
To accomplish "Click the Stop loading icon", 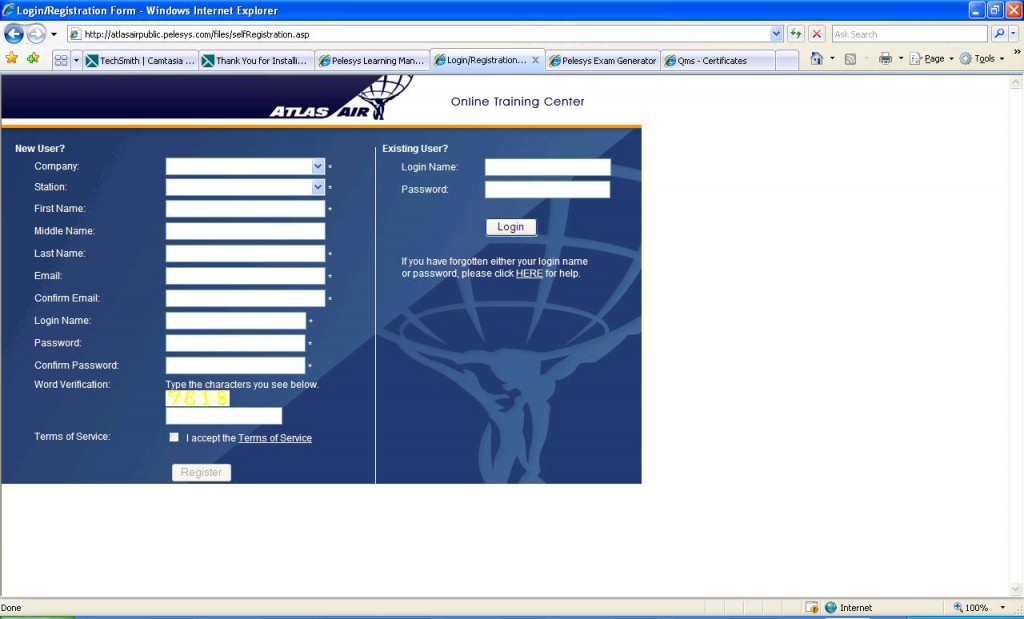I will (817, 34).
